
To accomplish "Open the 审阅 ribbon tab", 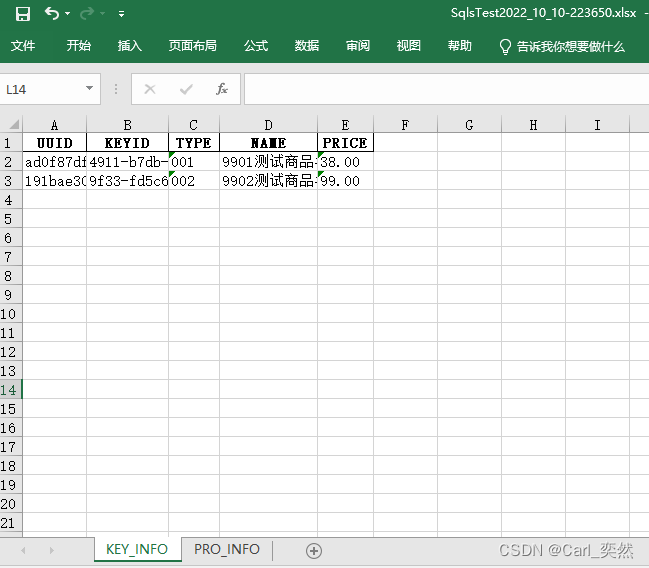I will (358, 46).
